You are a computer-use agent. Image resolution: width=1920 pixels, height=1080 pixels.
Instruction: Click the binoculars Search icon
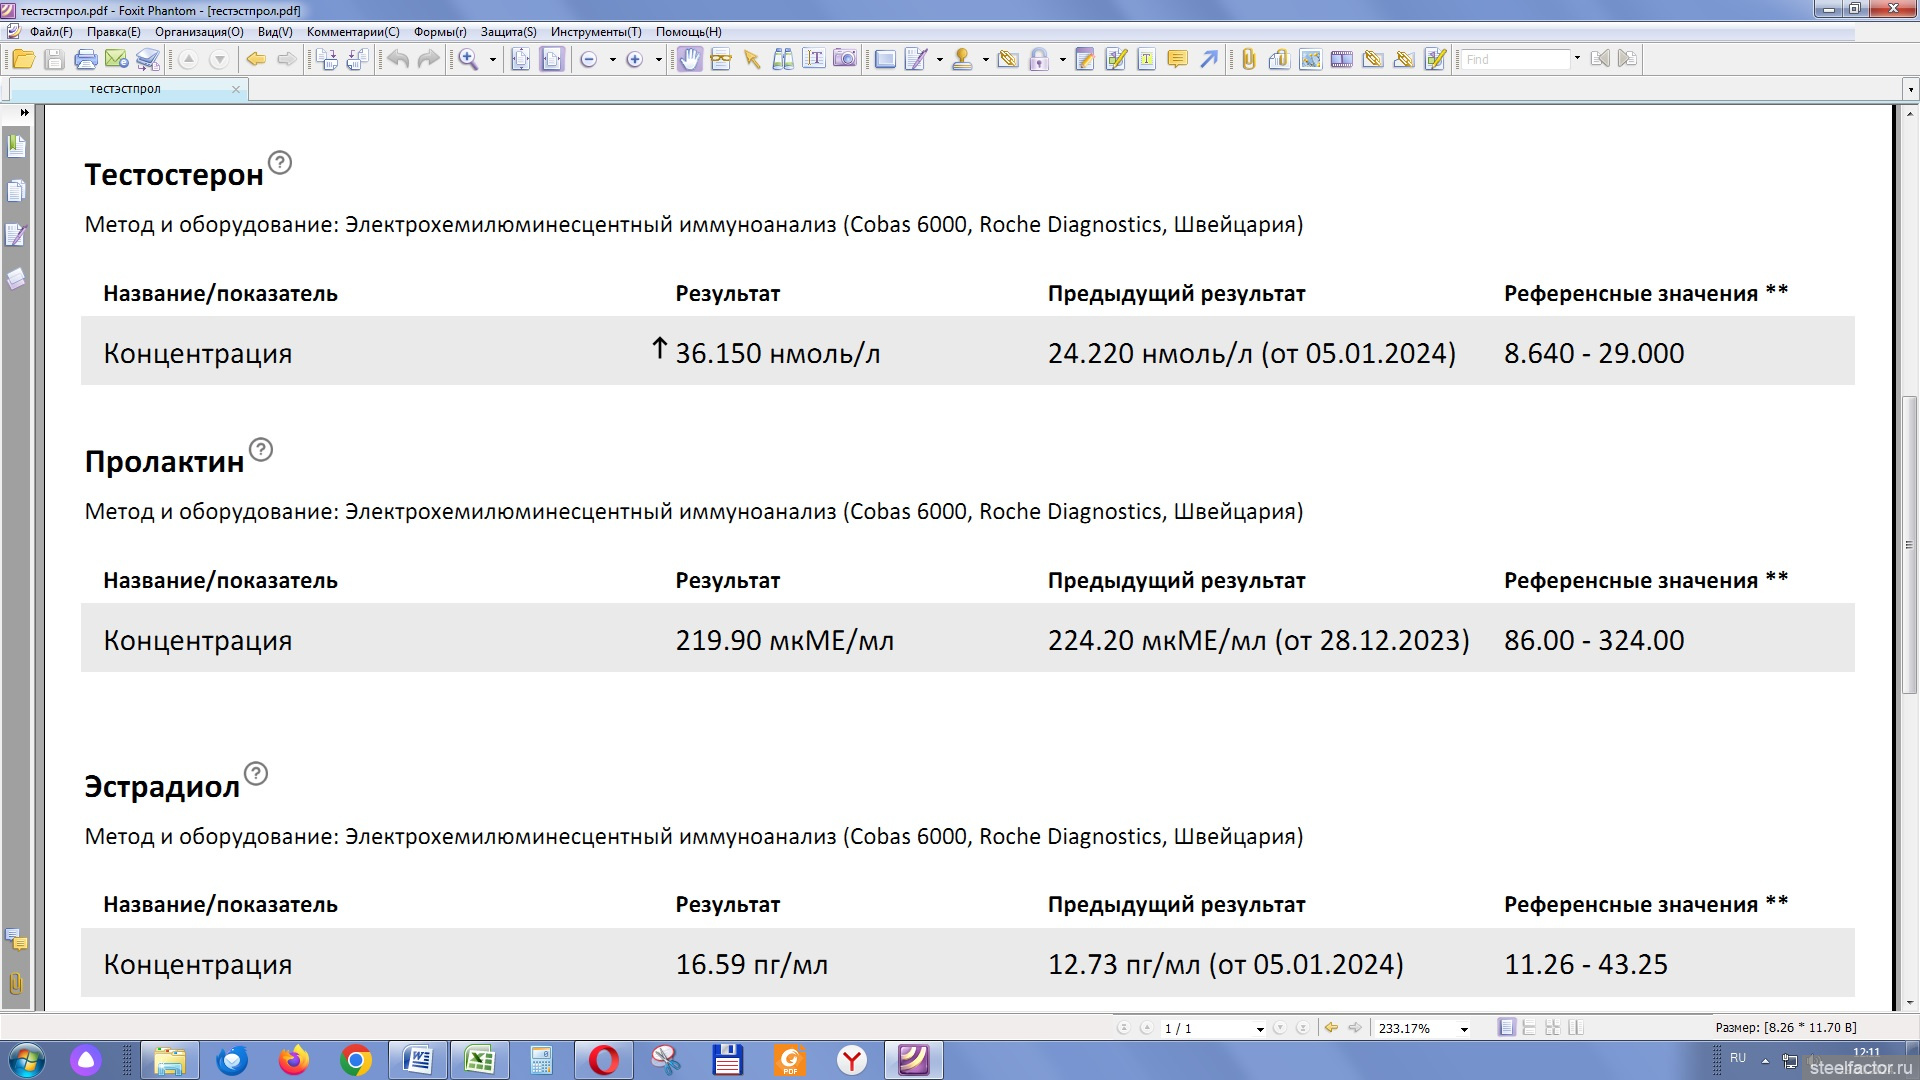[x=783, y=59]
